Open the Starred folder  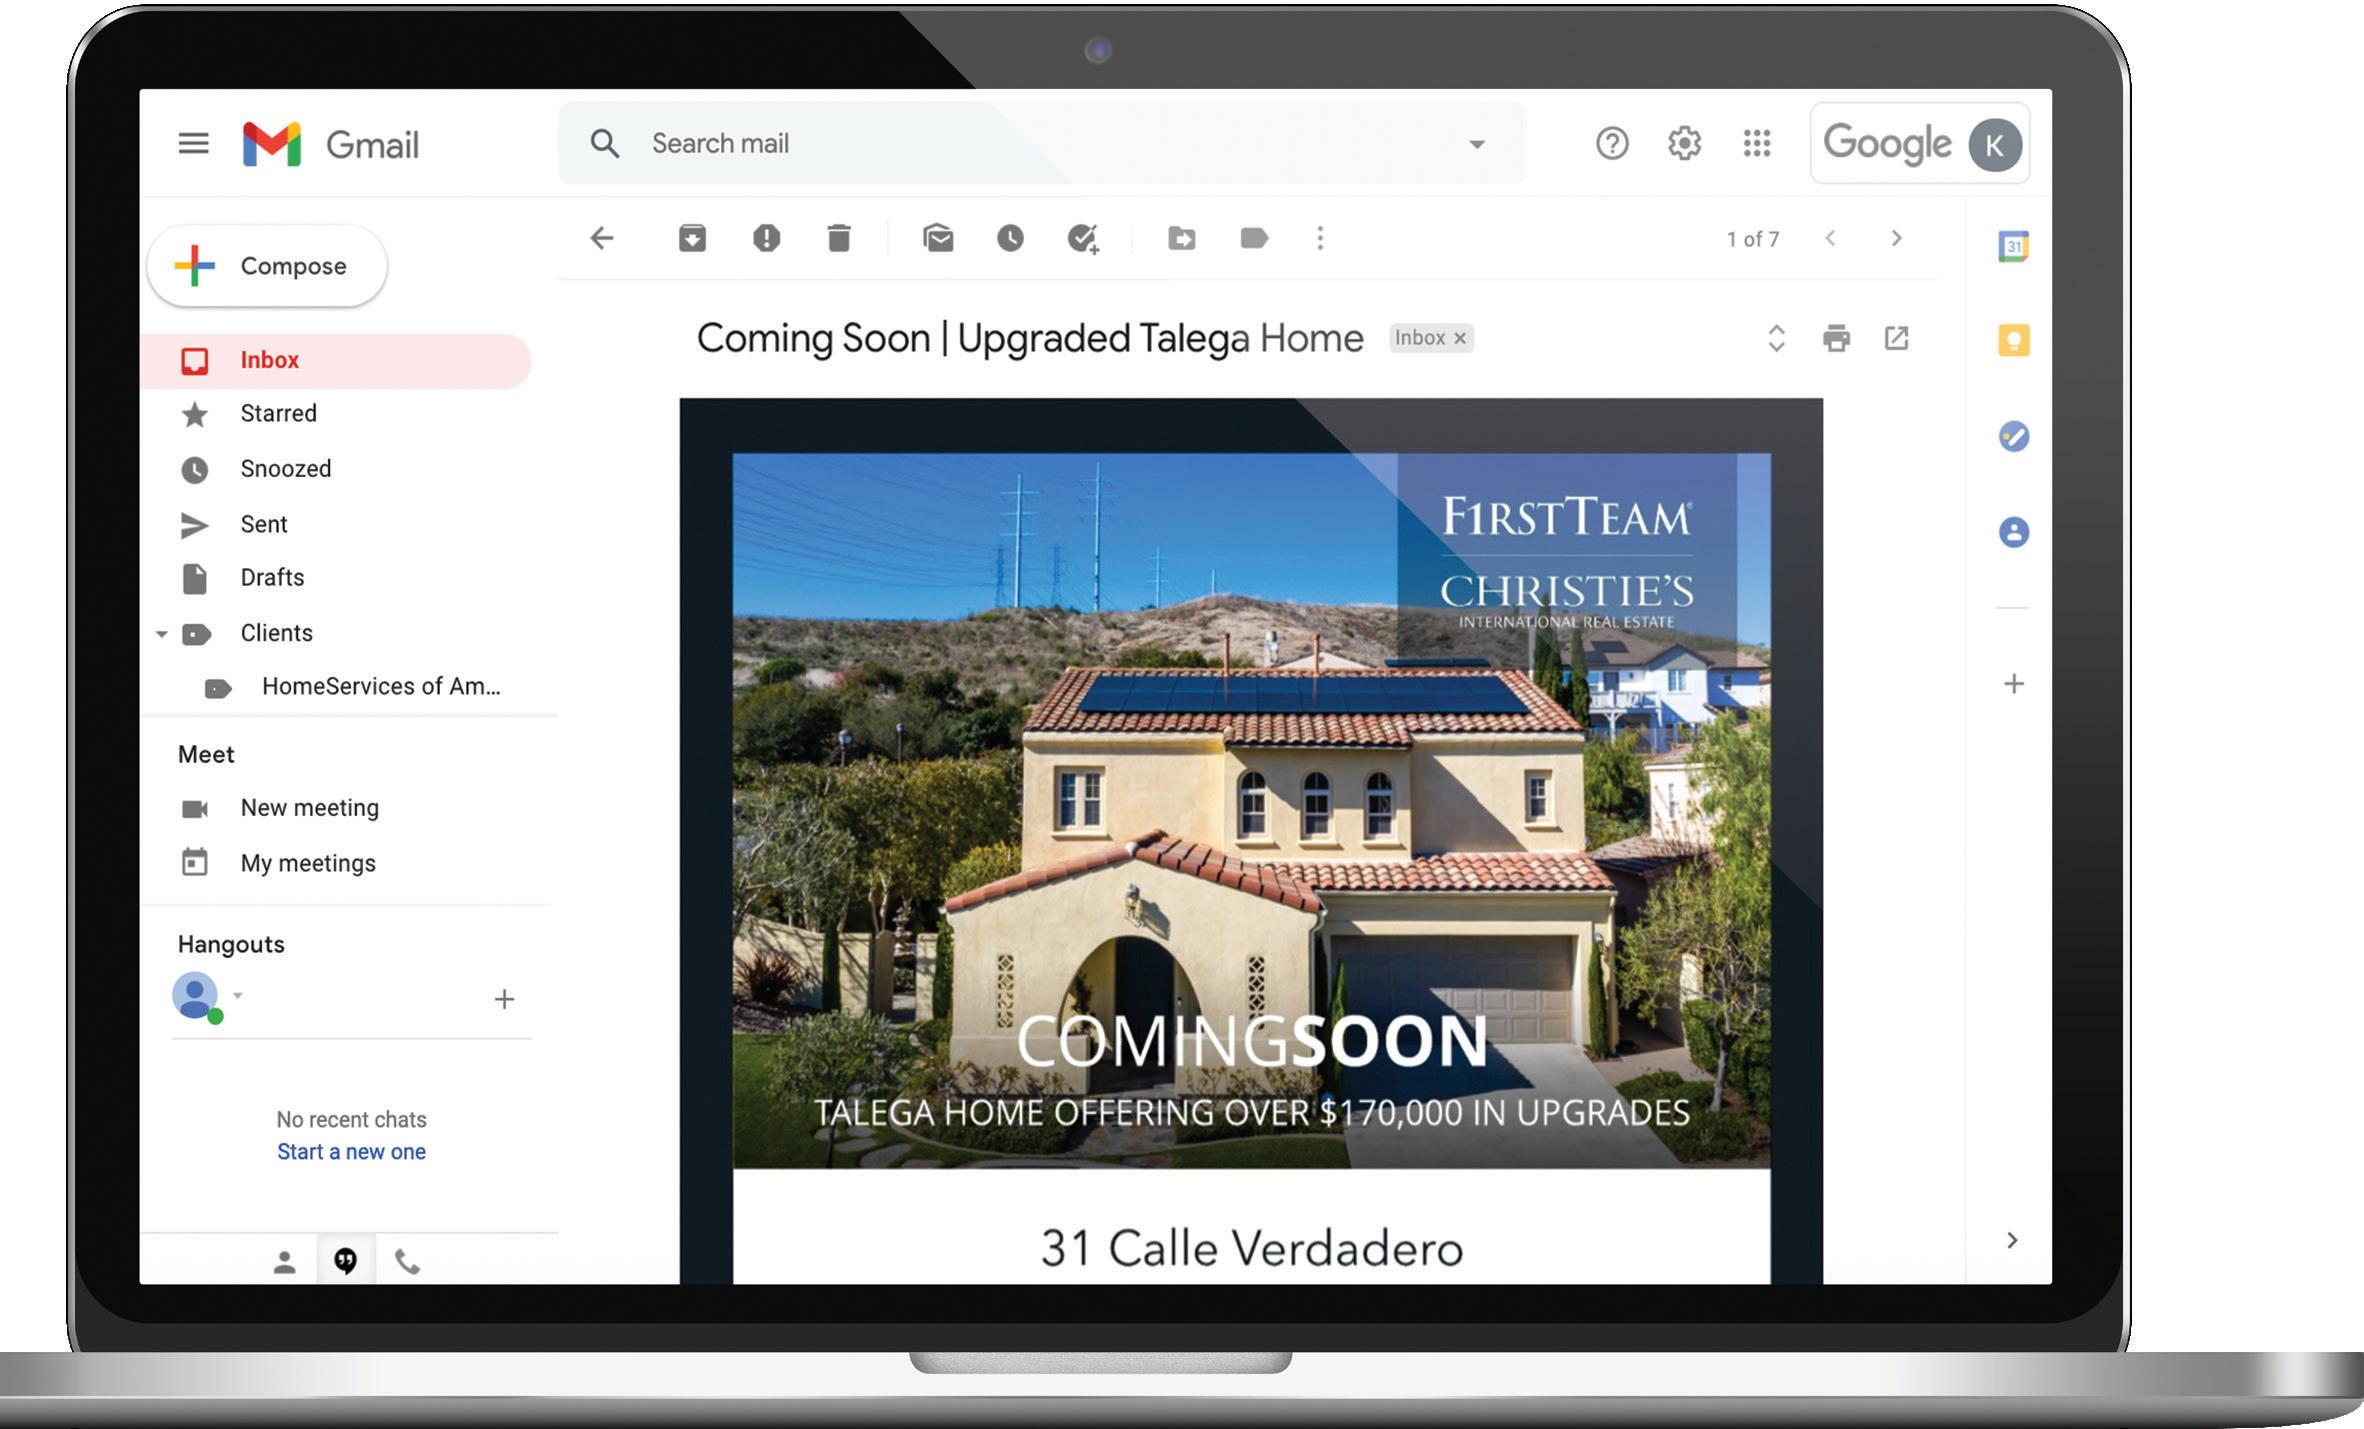coord(278,413)
